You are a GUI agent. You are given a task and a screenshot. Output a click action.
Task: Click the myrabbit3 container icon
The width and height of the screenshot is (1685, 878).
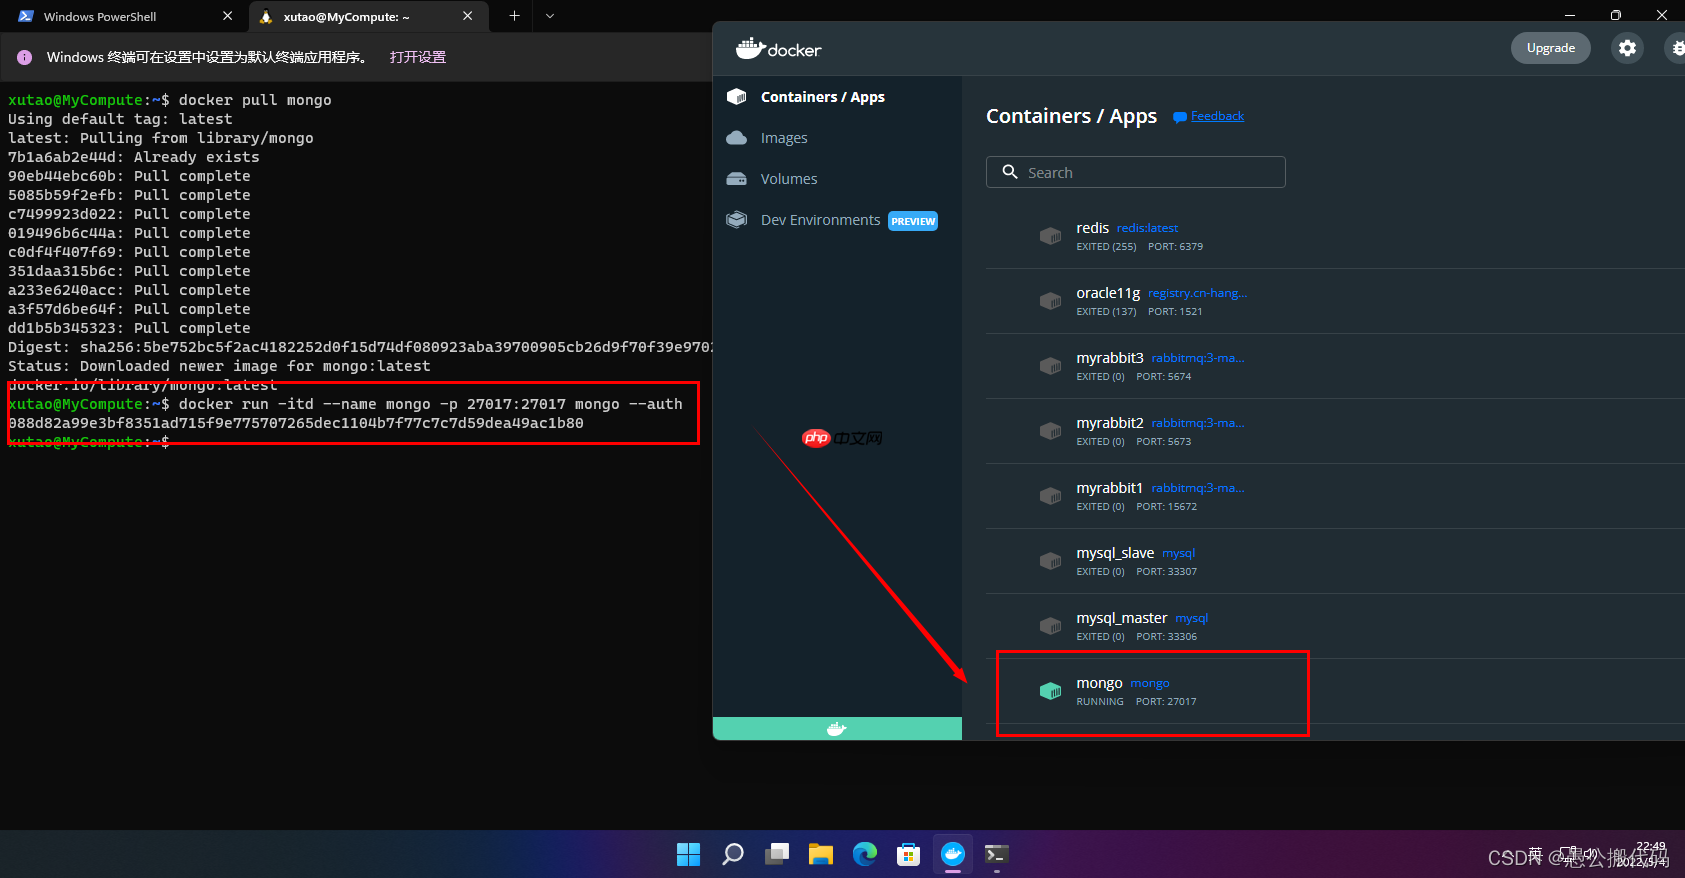[x=1050, y=366]
